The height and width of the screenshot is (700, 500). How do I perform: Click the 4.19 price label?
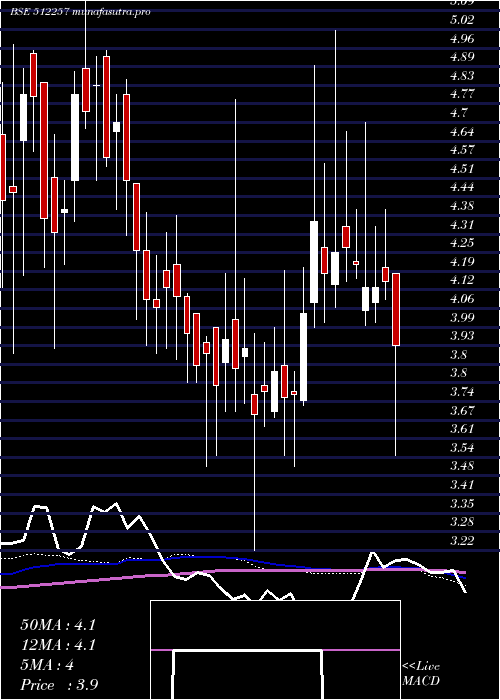[462, 261]
